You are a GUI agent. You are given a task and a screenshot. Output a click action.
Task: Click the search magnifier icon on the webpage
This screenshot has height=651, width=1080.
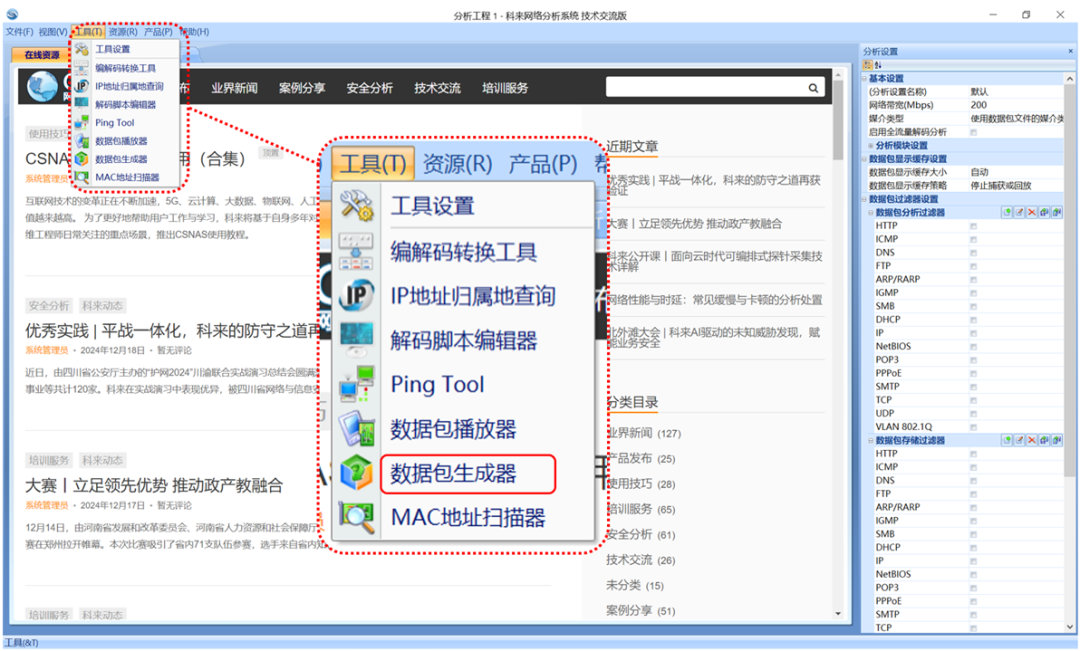(812, 88)
